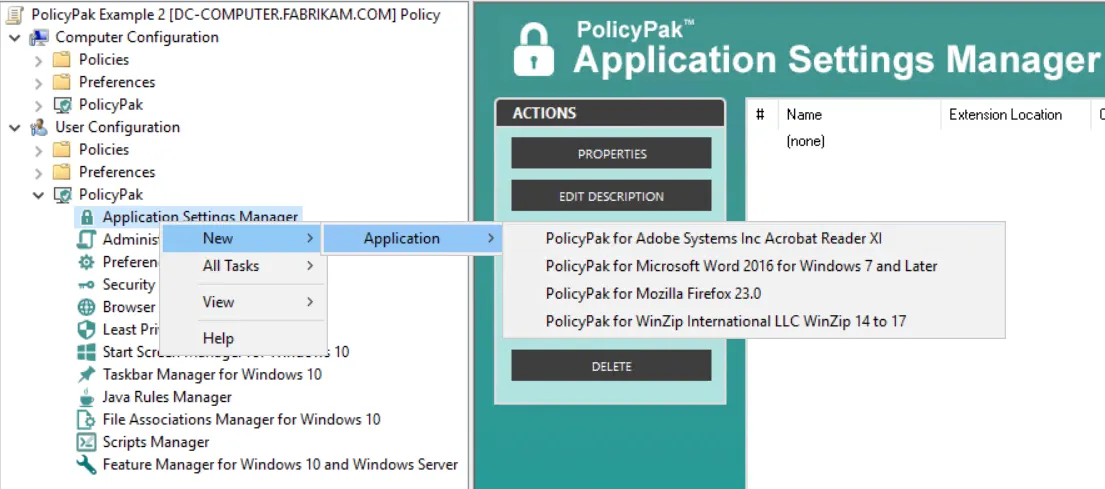The height and width of the screenshot is (489, 1105).
Task: Collapse the Computer Configuration node
Action: [15, 37]
